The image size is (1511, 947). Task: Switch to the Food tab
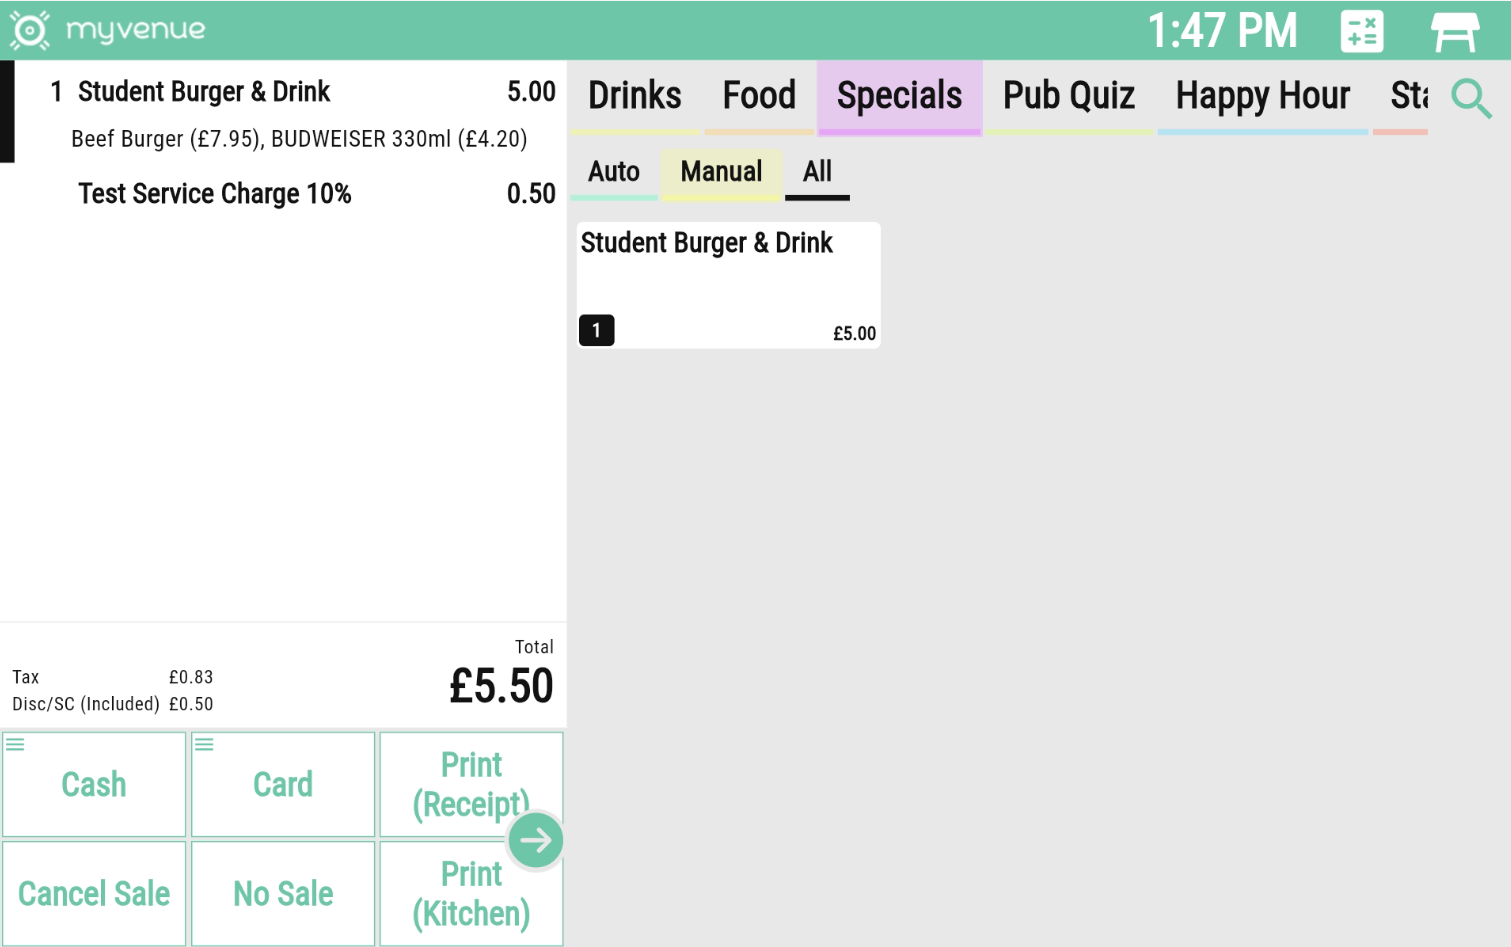click(x=759, y=96)
